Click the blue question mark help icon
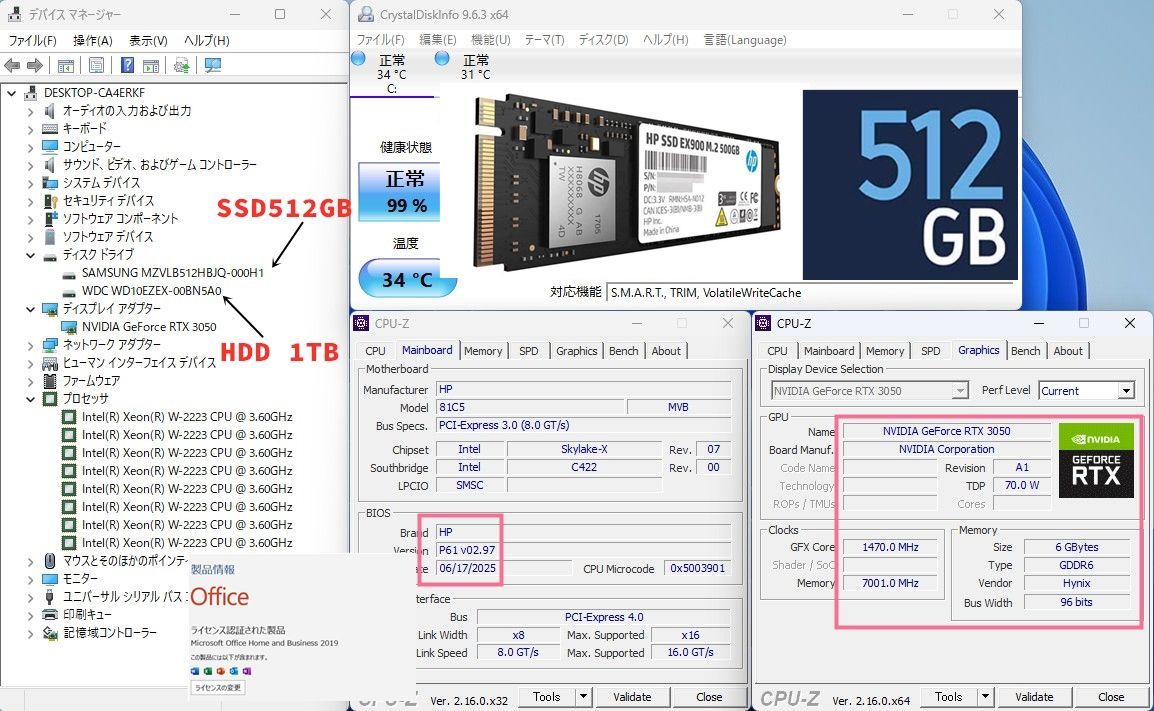The image size is (1154, 711). [127, 65]
